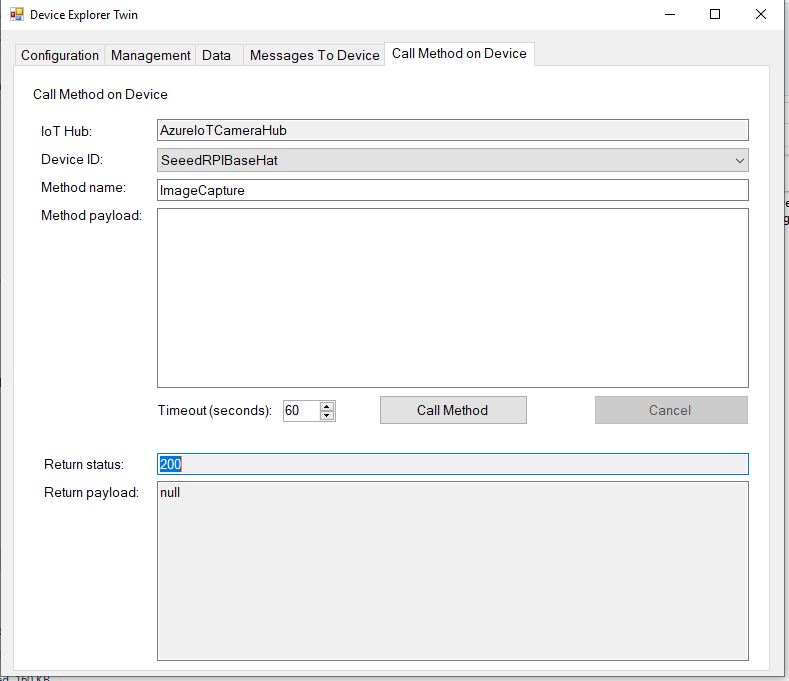789x681 pixels.
Task: Increase timeout with the up arrow
Action: pos(327,406)
